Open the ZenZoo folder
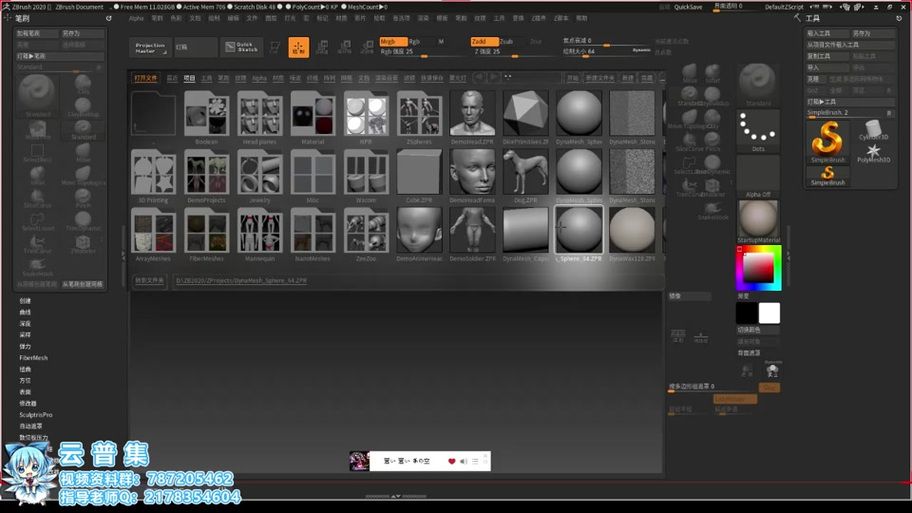The image size is (912, 513). click(366, 234)
